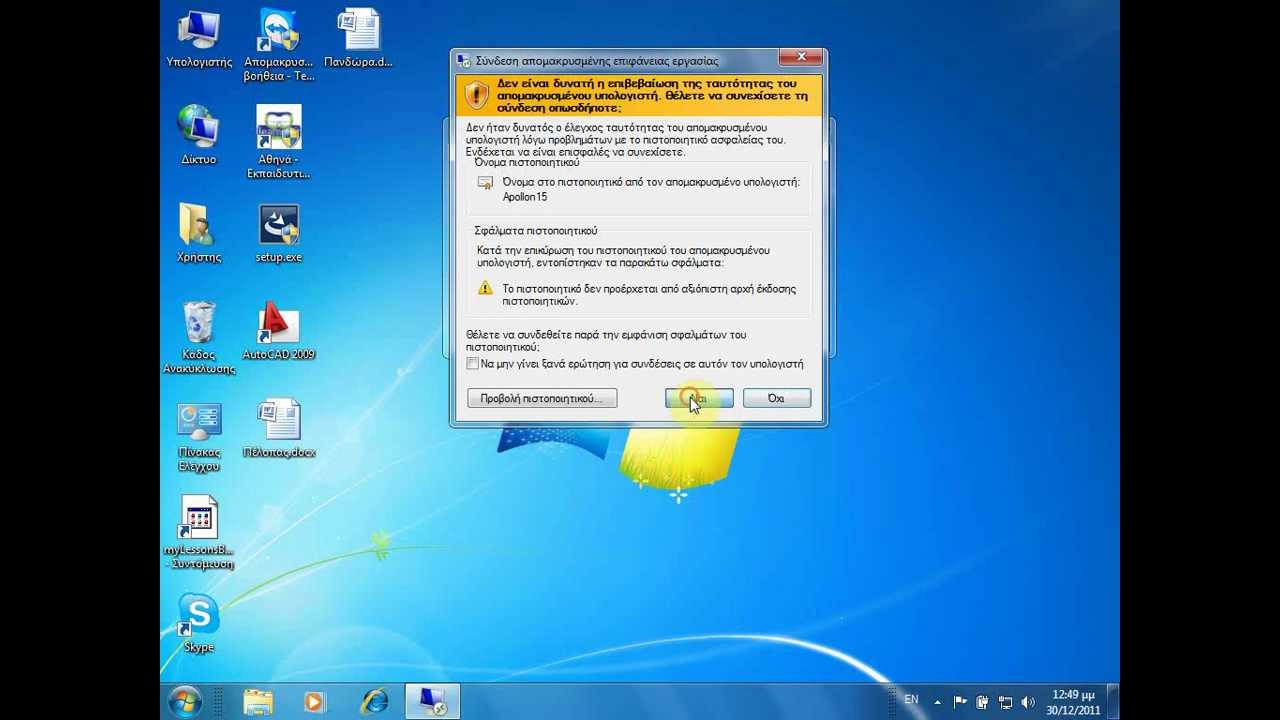Tick the don't ask again checkbox
This screenshot has width=1280, height=720.
coord(472,364)
